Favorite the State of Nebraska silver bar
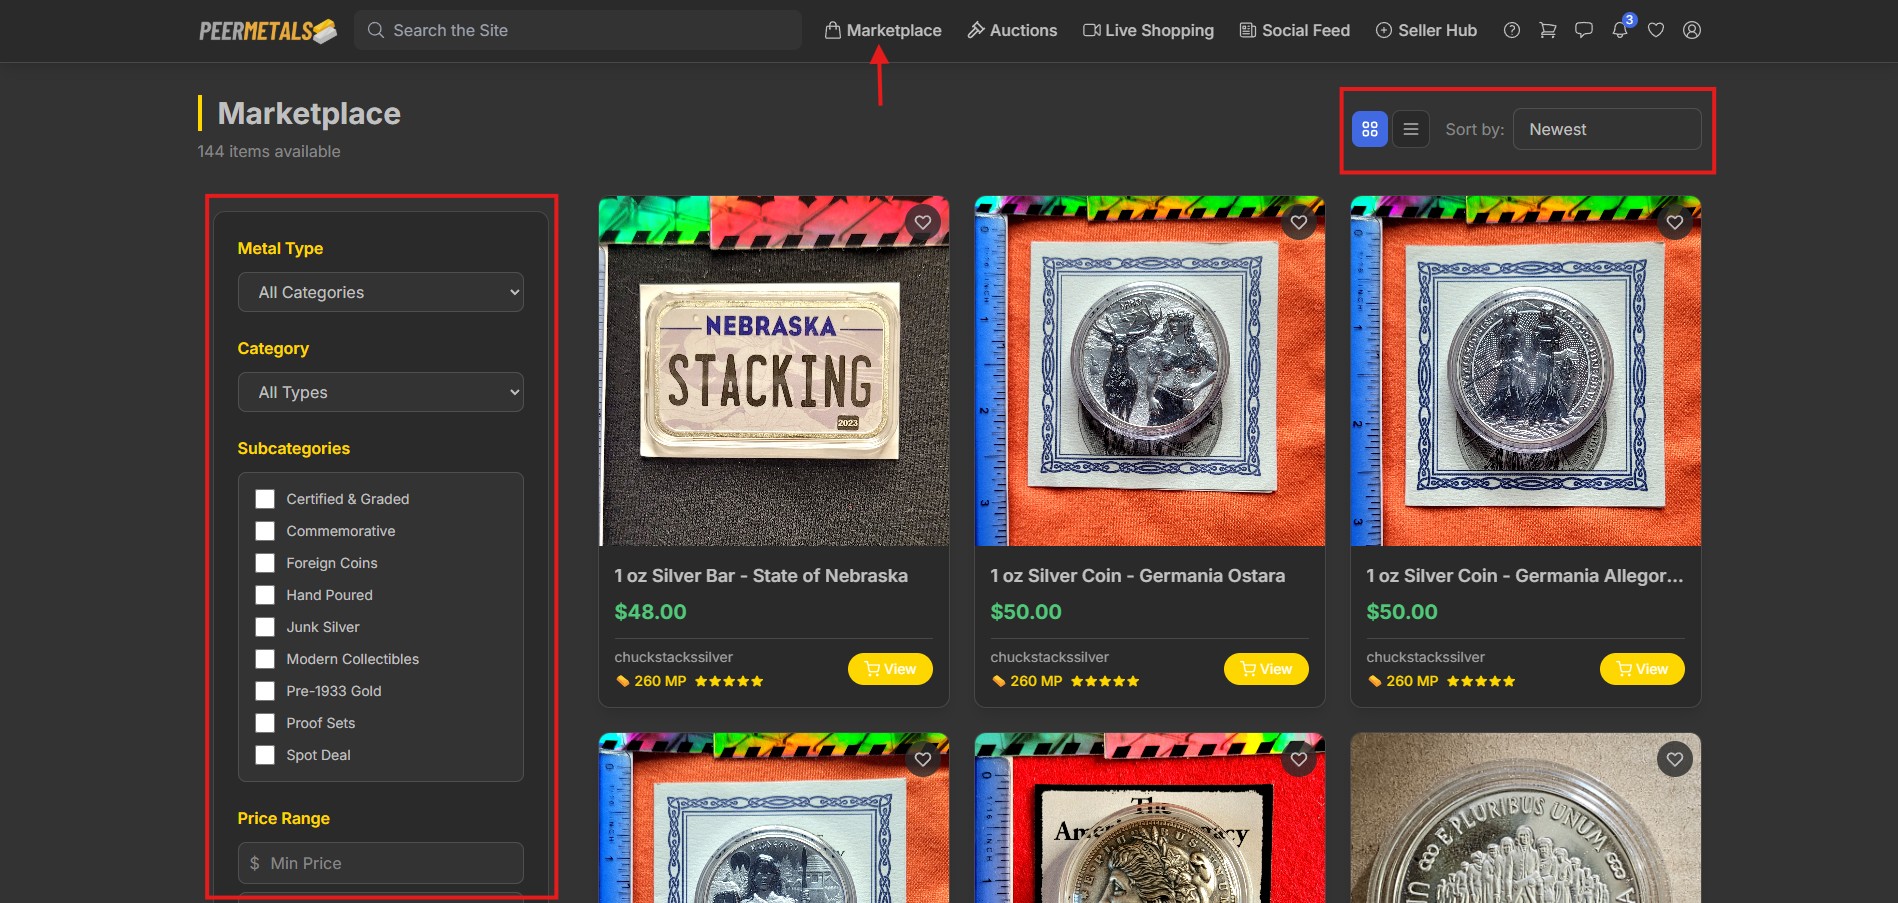Screen dimensions: 1898x903 pyautogui.click(x=923, y=222)
